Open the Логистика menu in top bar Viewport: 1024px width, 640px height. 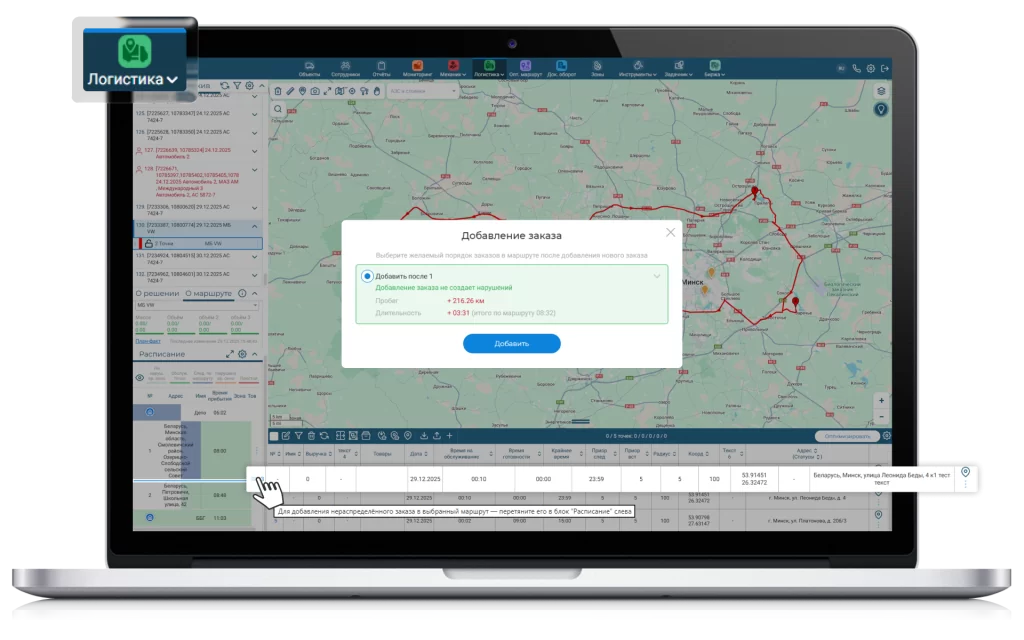coord(489,69)
